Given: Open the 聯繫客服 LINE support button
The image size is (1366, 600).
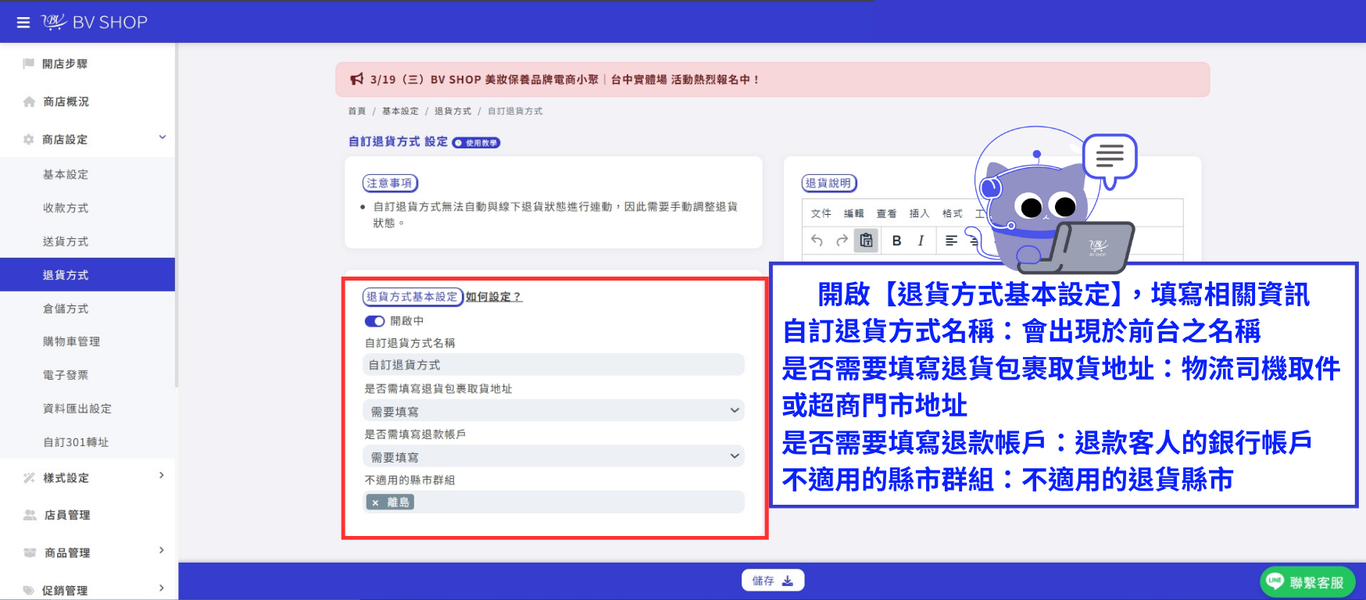Looking at the screenshot, I should click(x=1308, y=582).
